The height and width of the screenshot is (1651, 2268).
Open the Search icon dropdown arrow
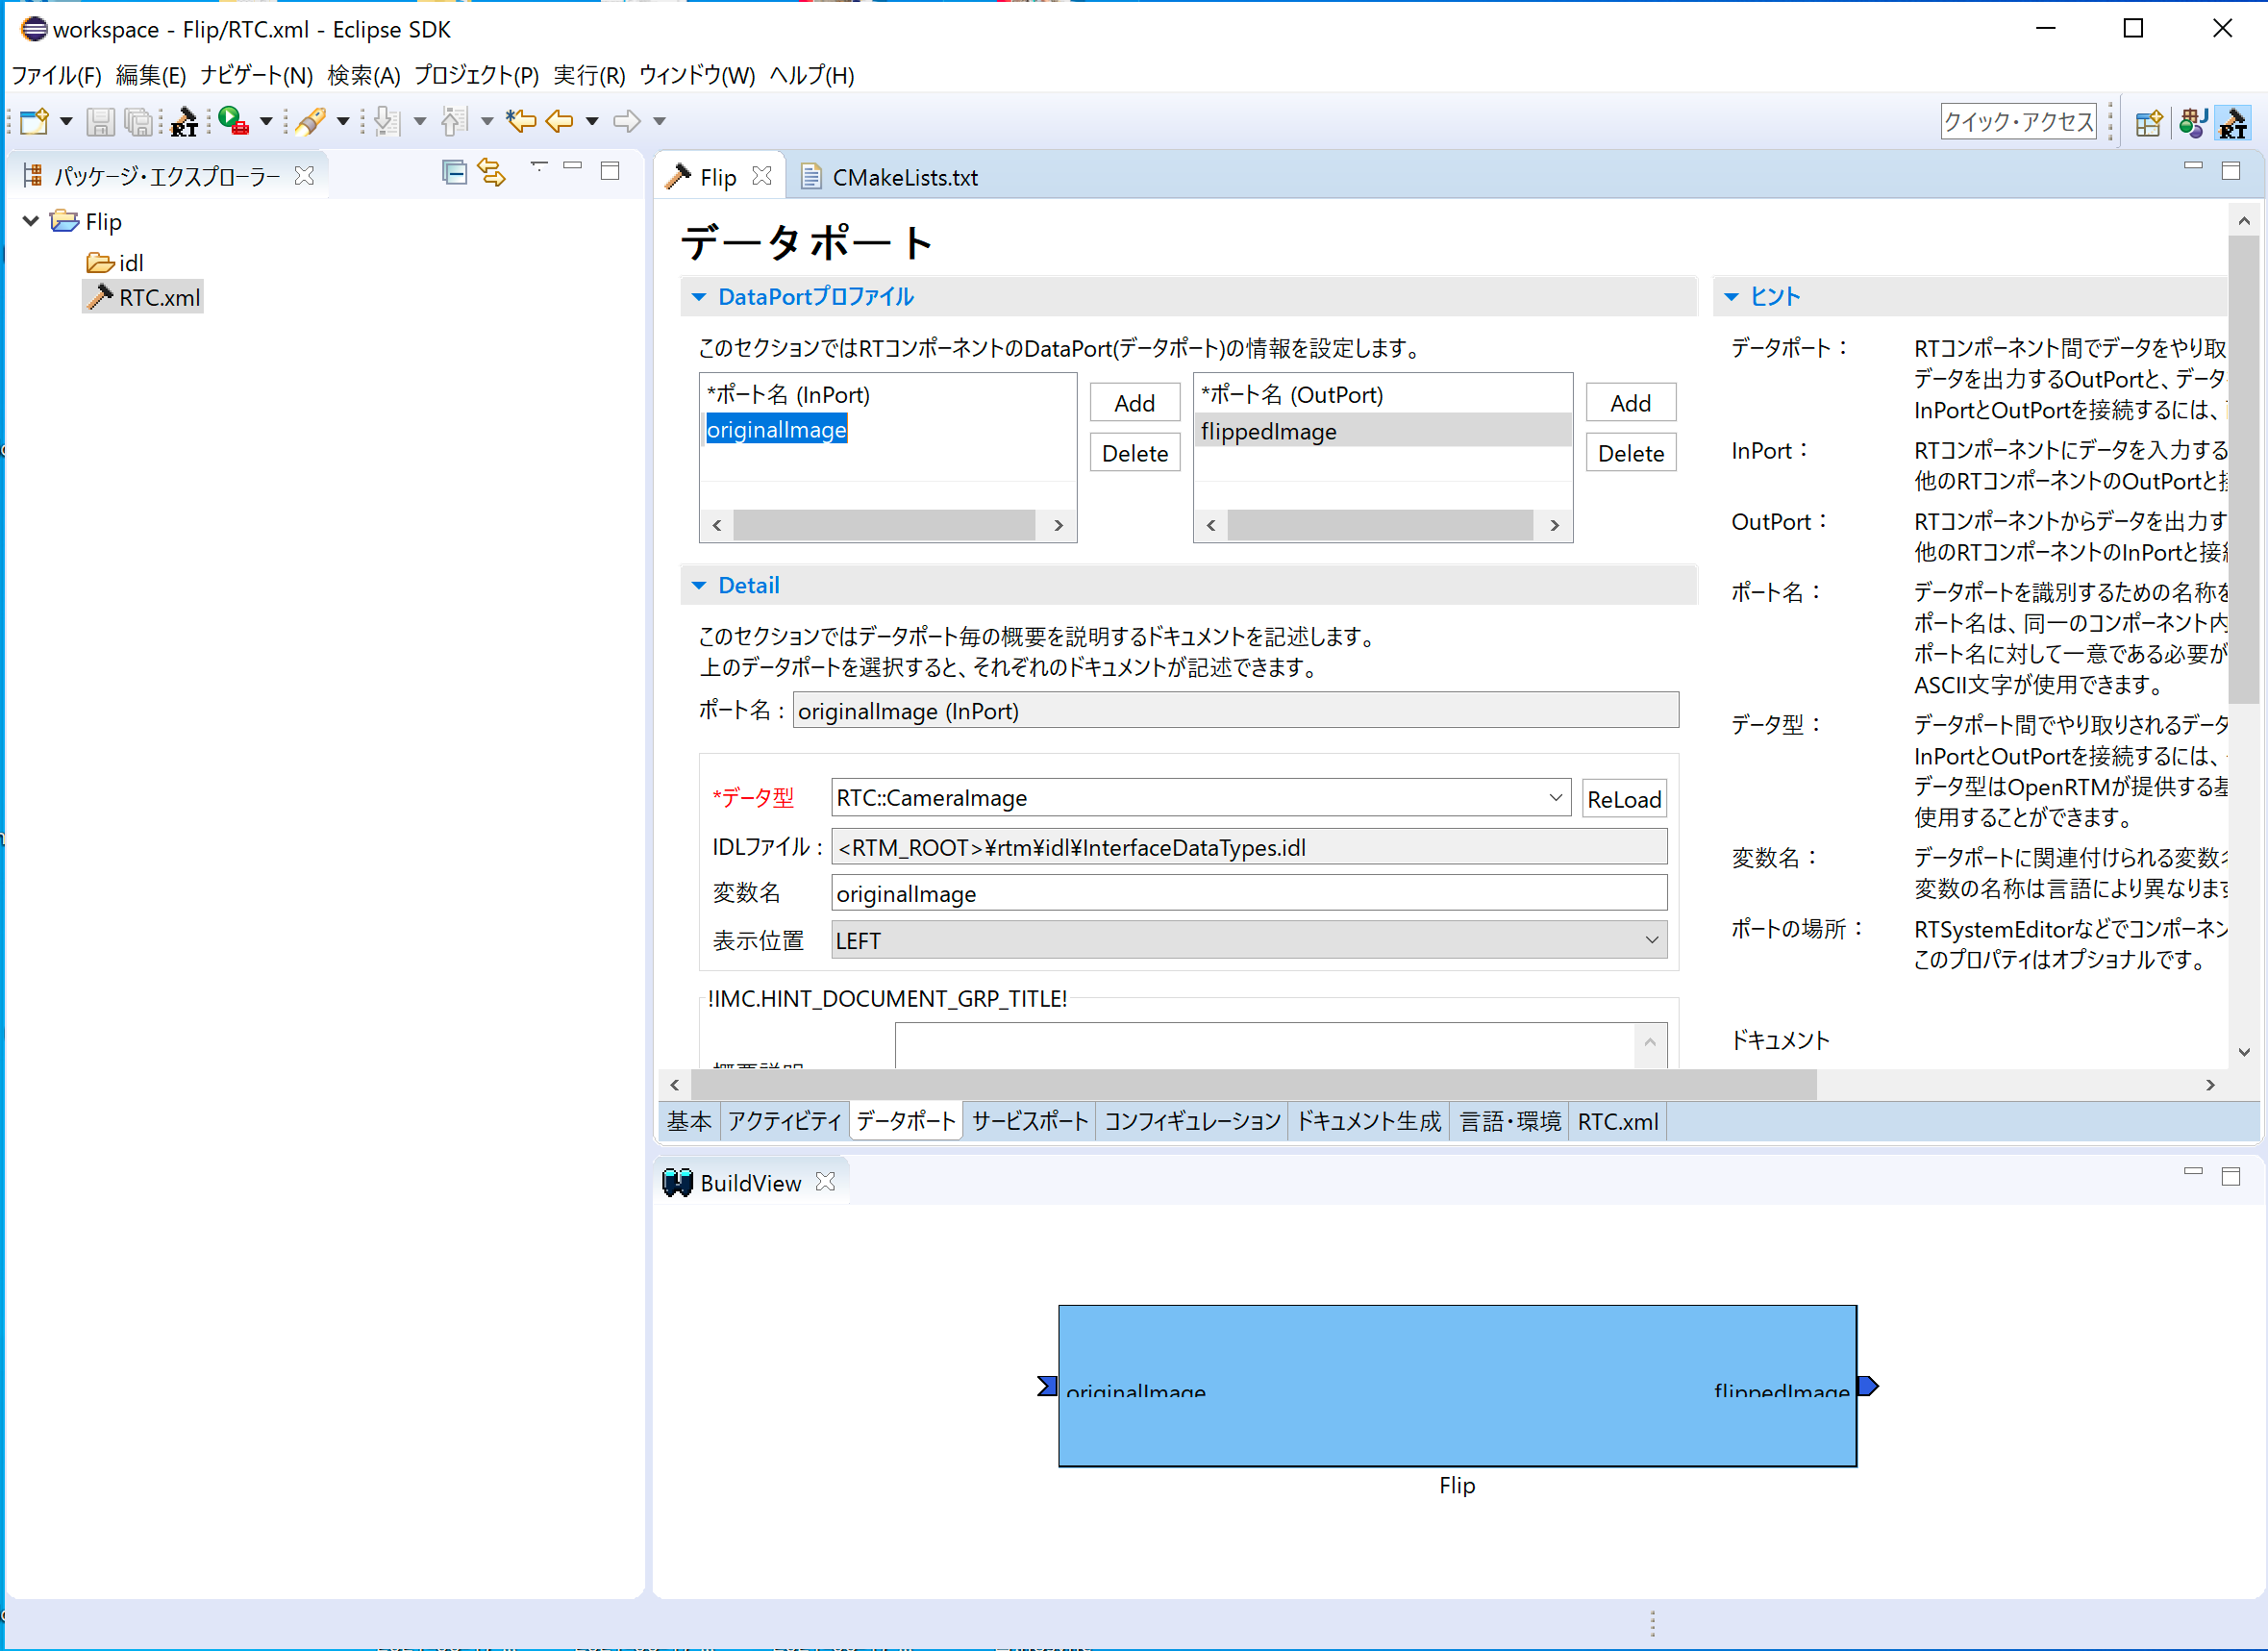343,122
